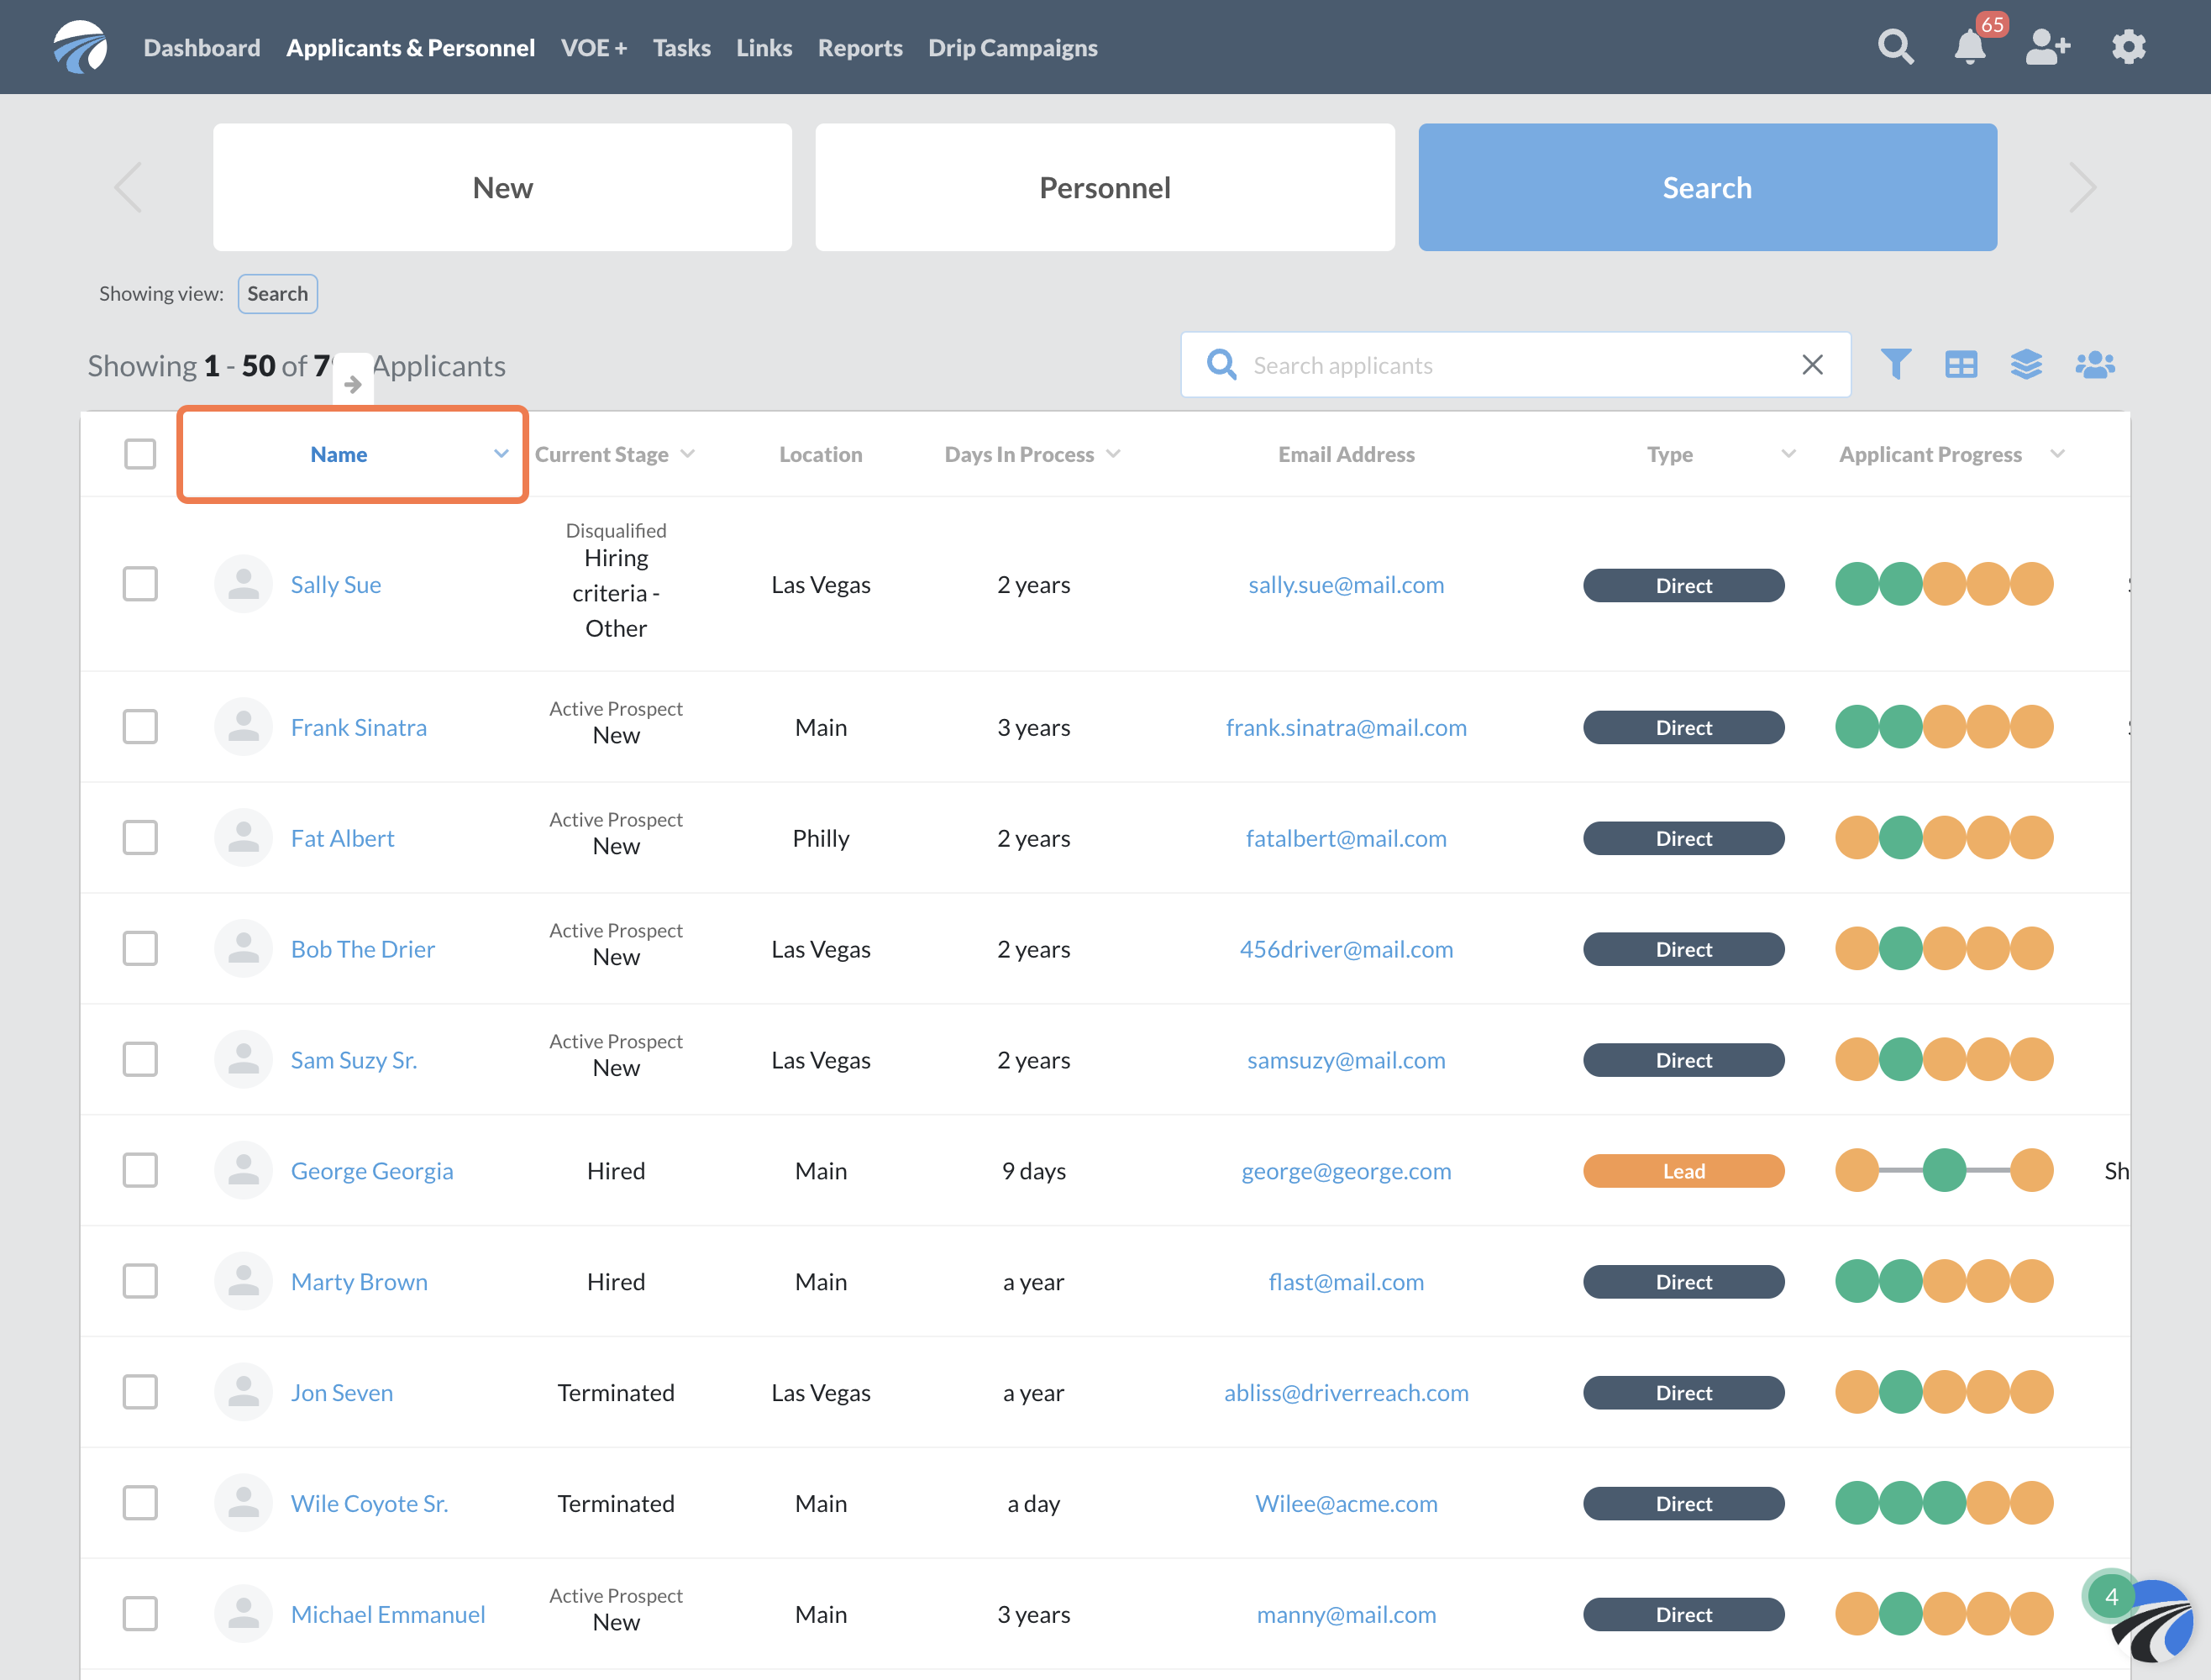Click the group of people icon
The image size is (2211, 1680).
pyautogui.click(x=2095, y=364)
